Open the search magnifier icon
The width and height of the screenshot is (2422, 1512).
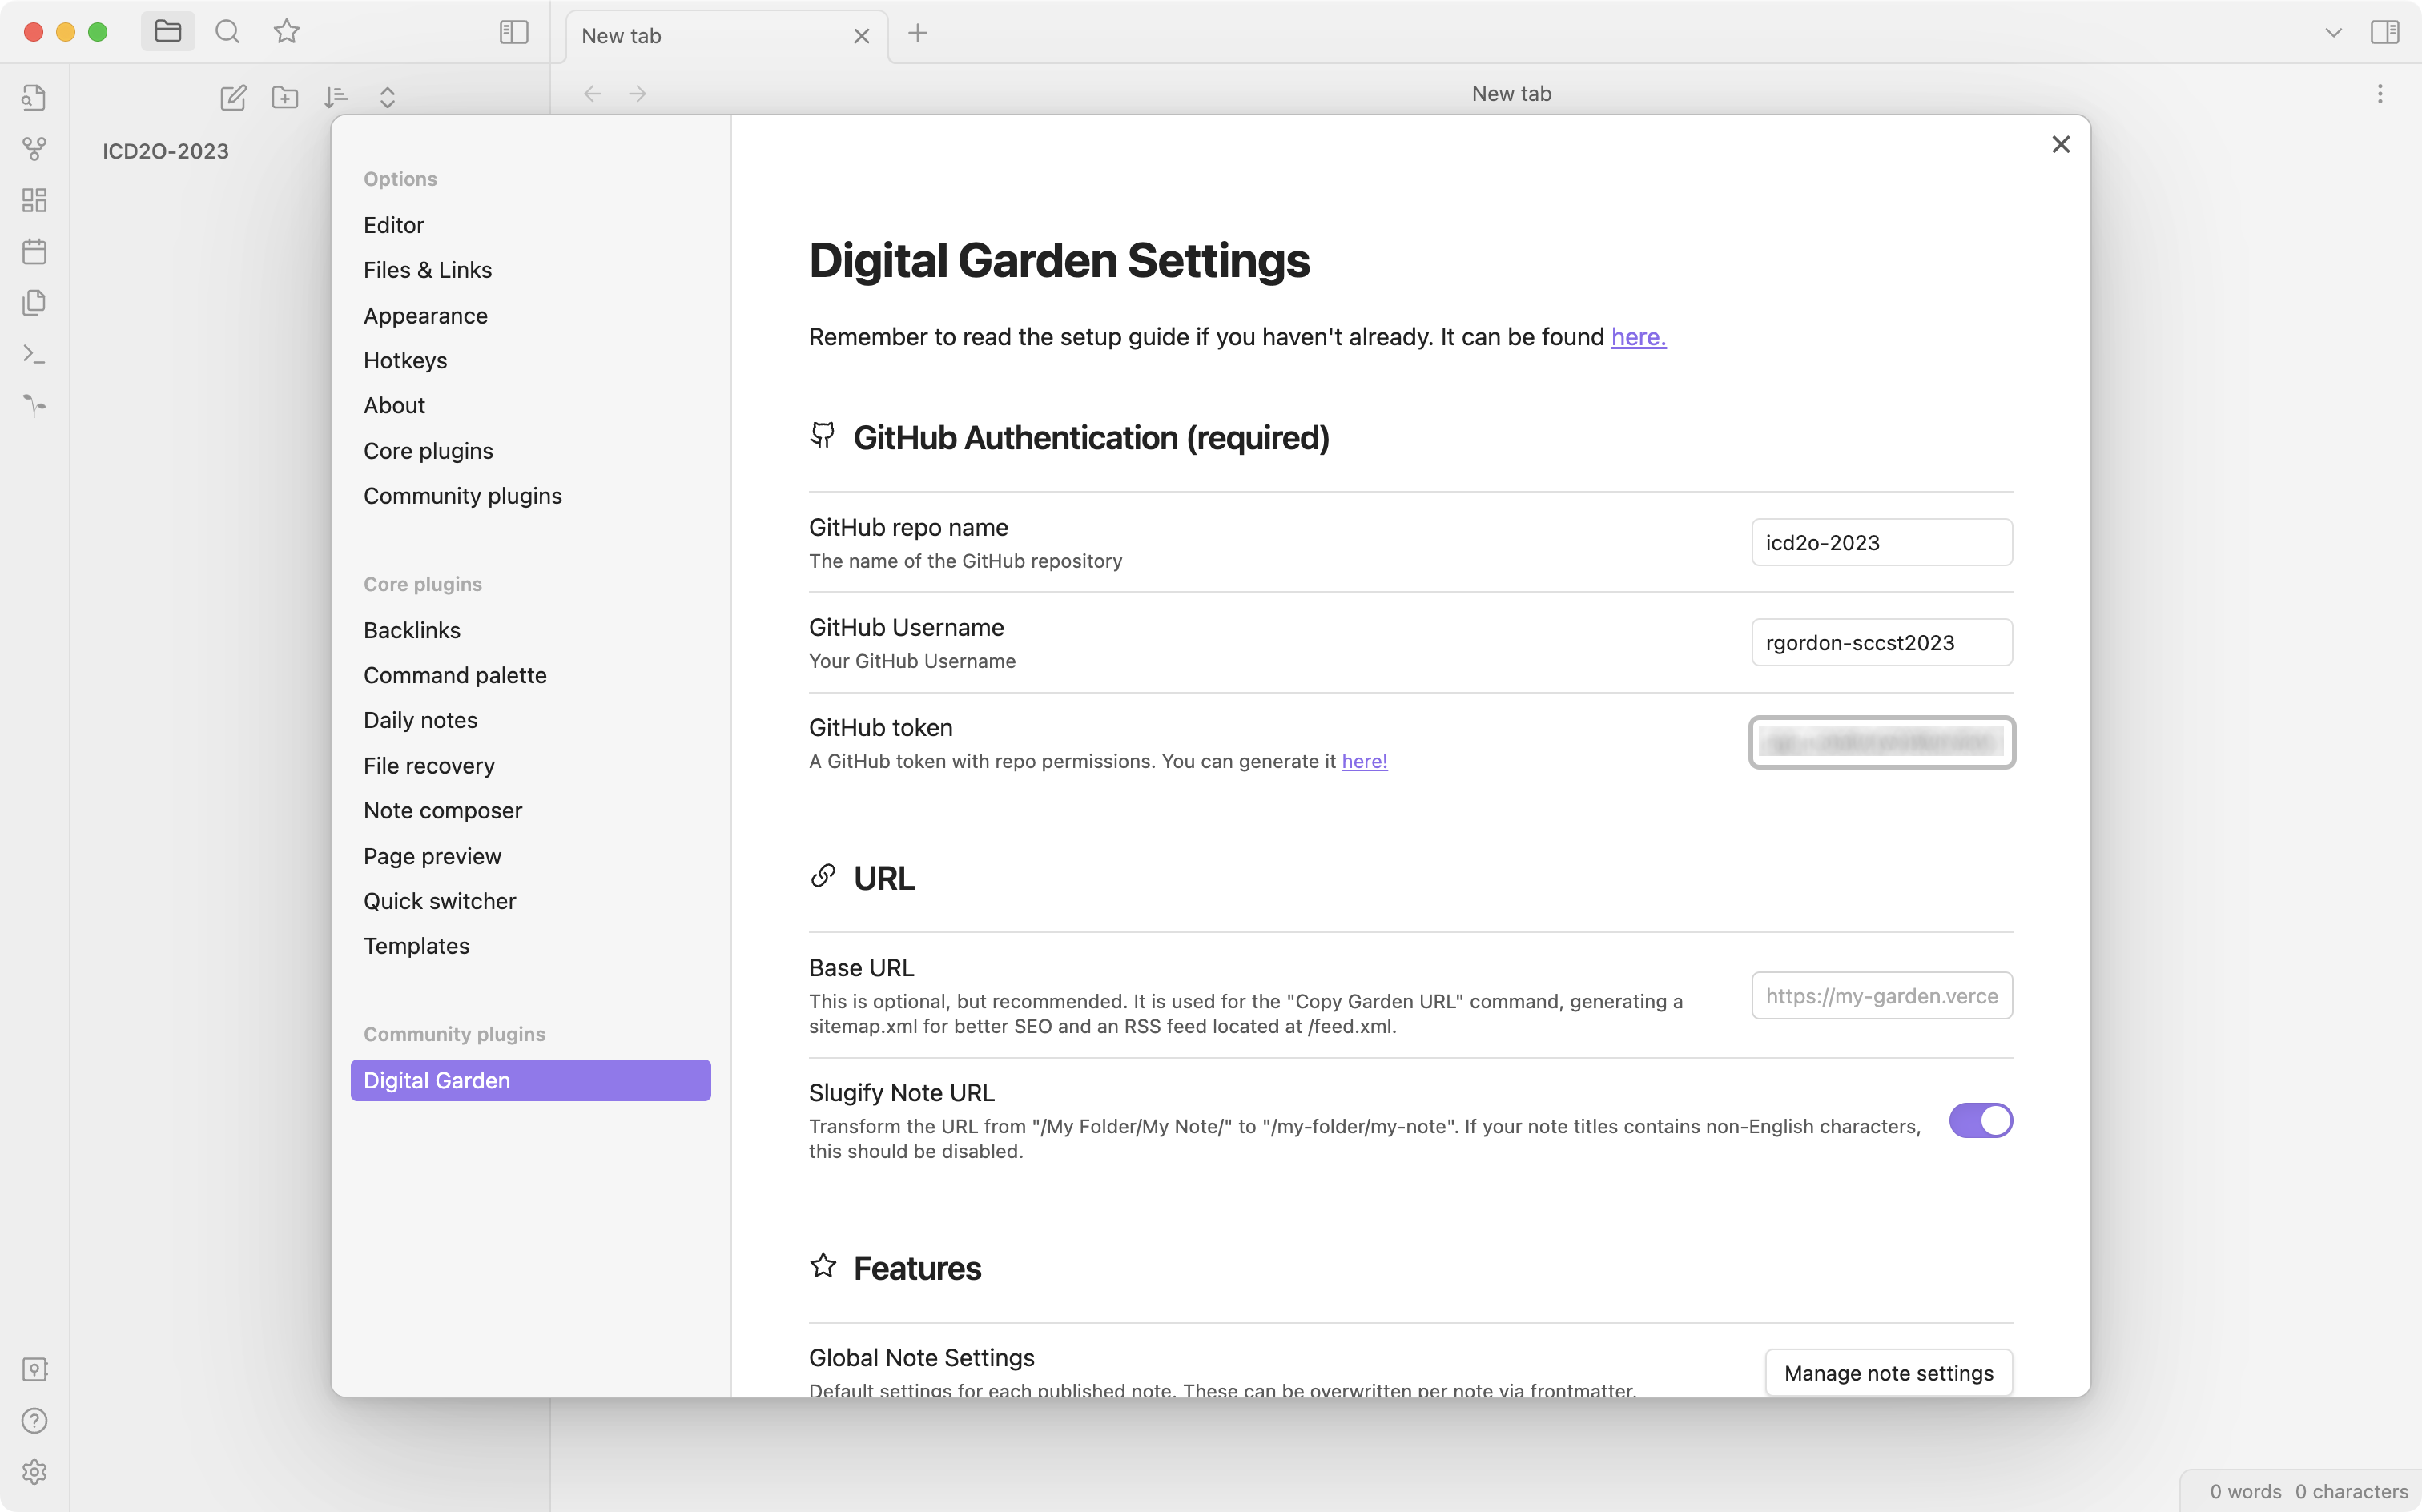[227, 32]
